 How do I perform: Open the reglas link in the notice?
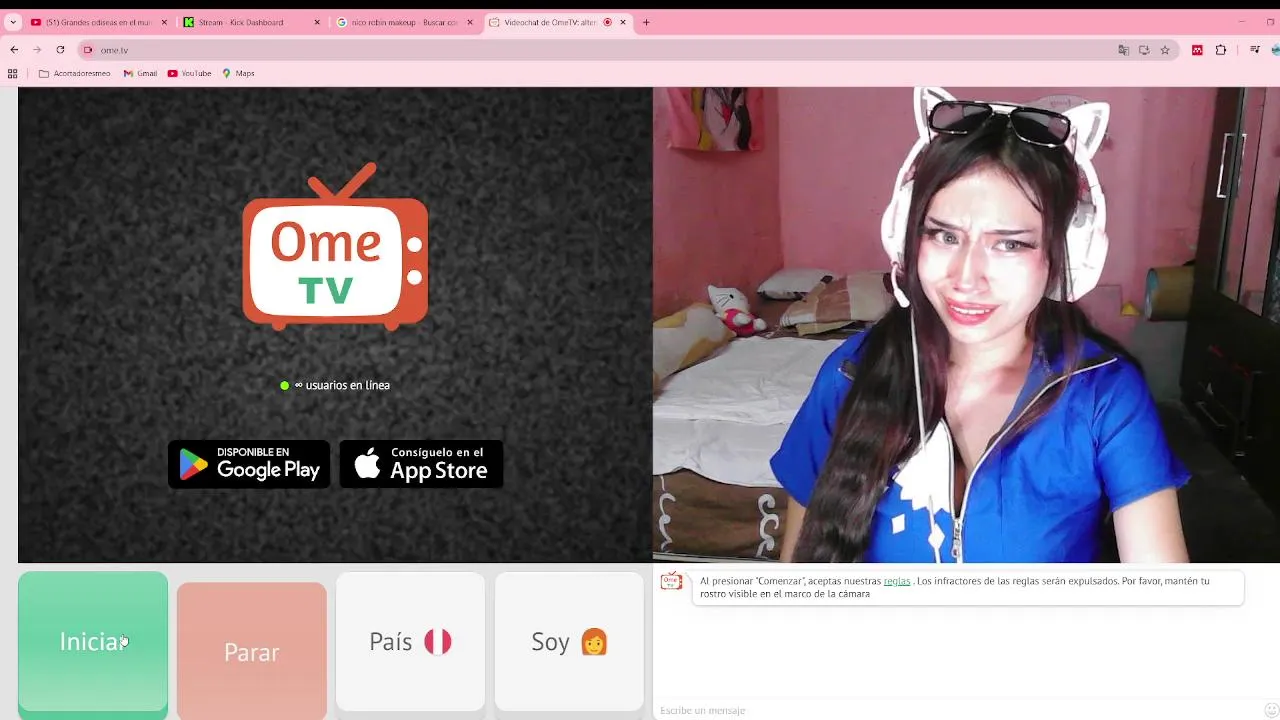[x=897, y=581]
